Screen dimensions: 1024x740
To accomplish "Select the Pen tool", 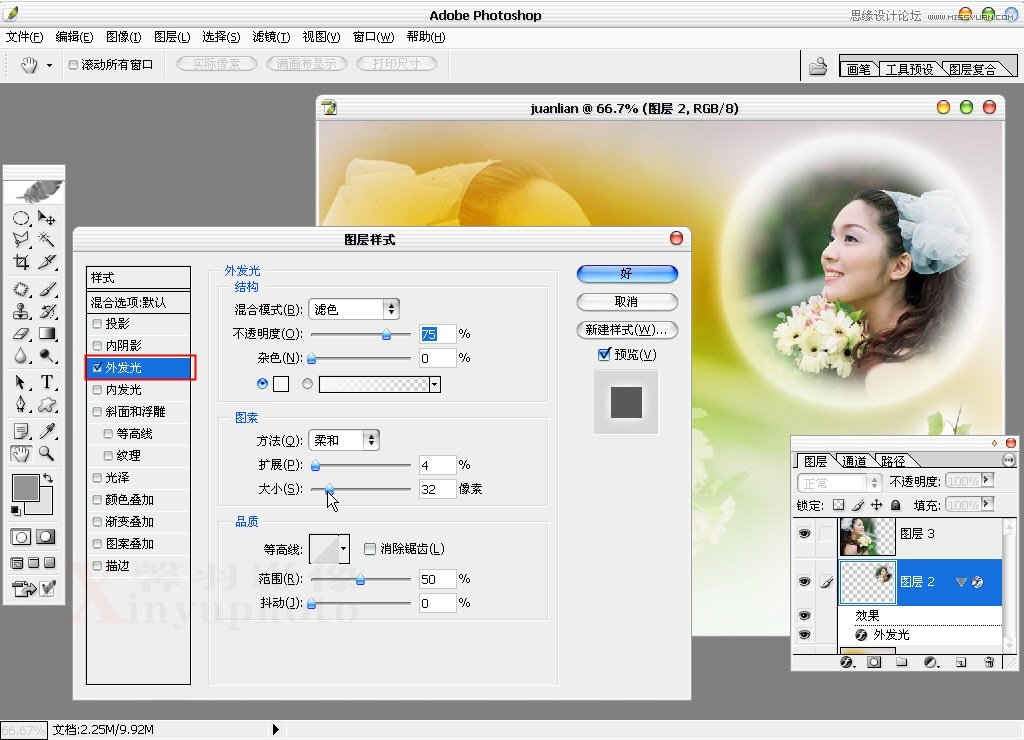I will (x=21, y=404).
